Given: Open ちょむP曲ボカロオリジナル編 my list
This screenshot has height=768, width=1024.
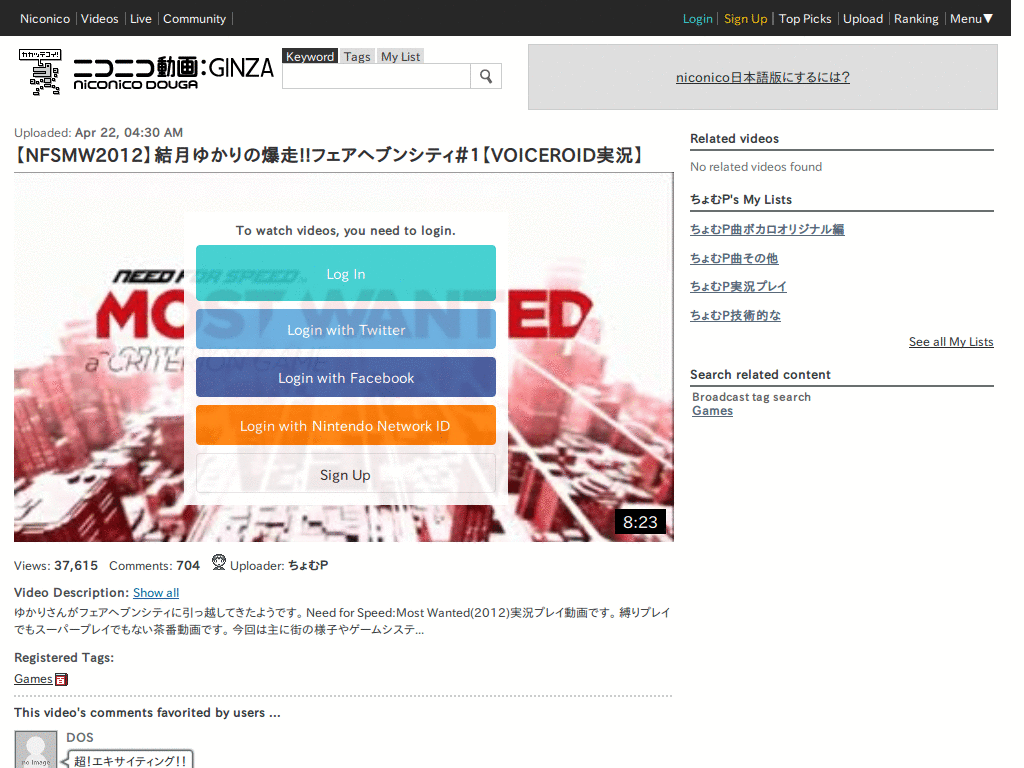Looking at the screenshot, I should (767, 229).
